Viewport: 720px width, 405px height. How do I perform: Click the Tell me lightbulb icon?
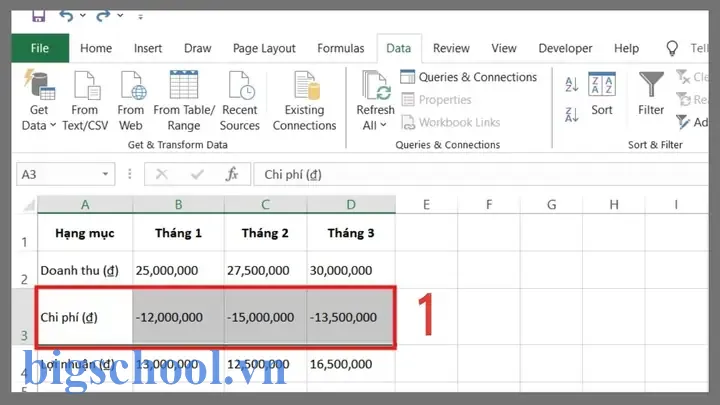pyautogui.click(x=672, y=48)
